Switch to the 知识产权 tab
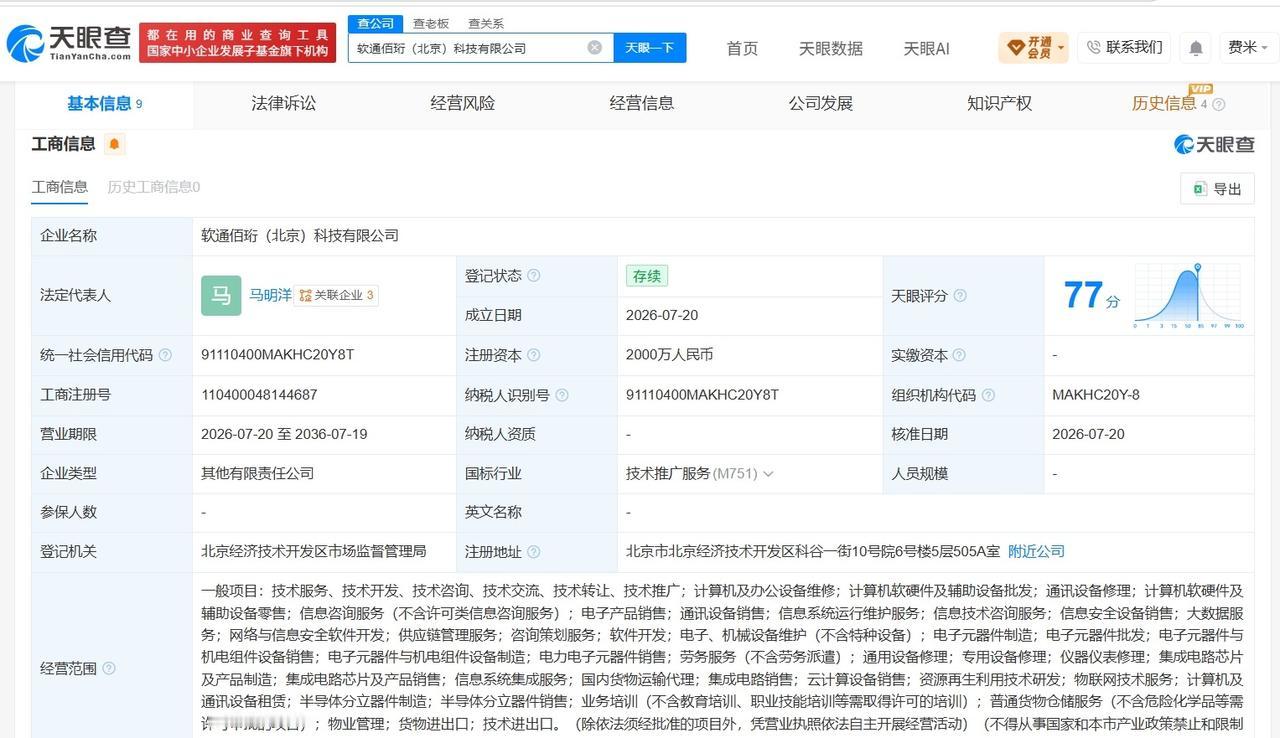 [x=999, y=103]
